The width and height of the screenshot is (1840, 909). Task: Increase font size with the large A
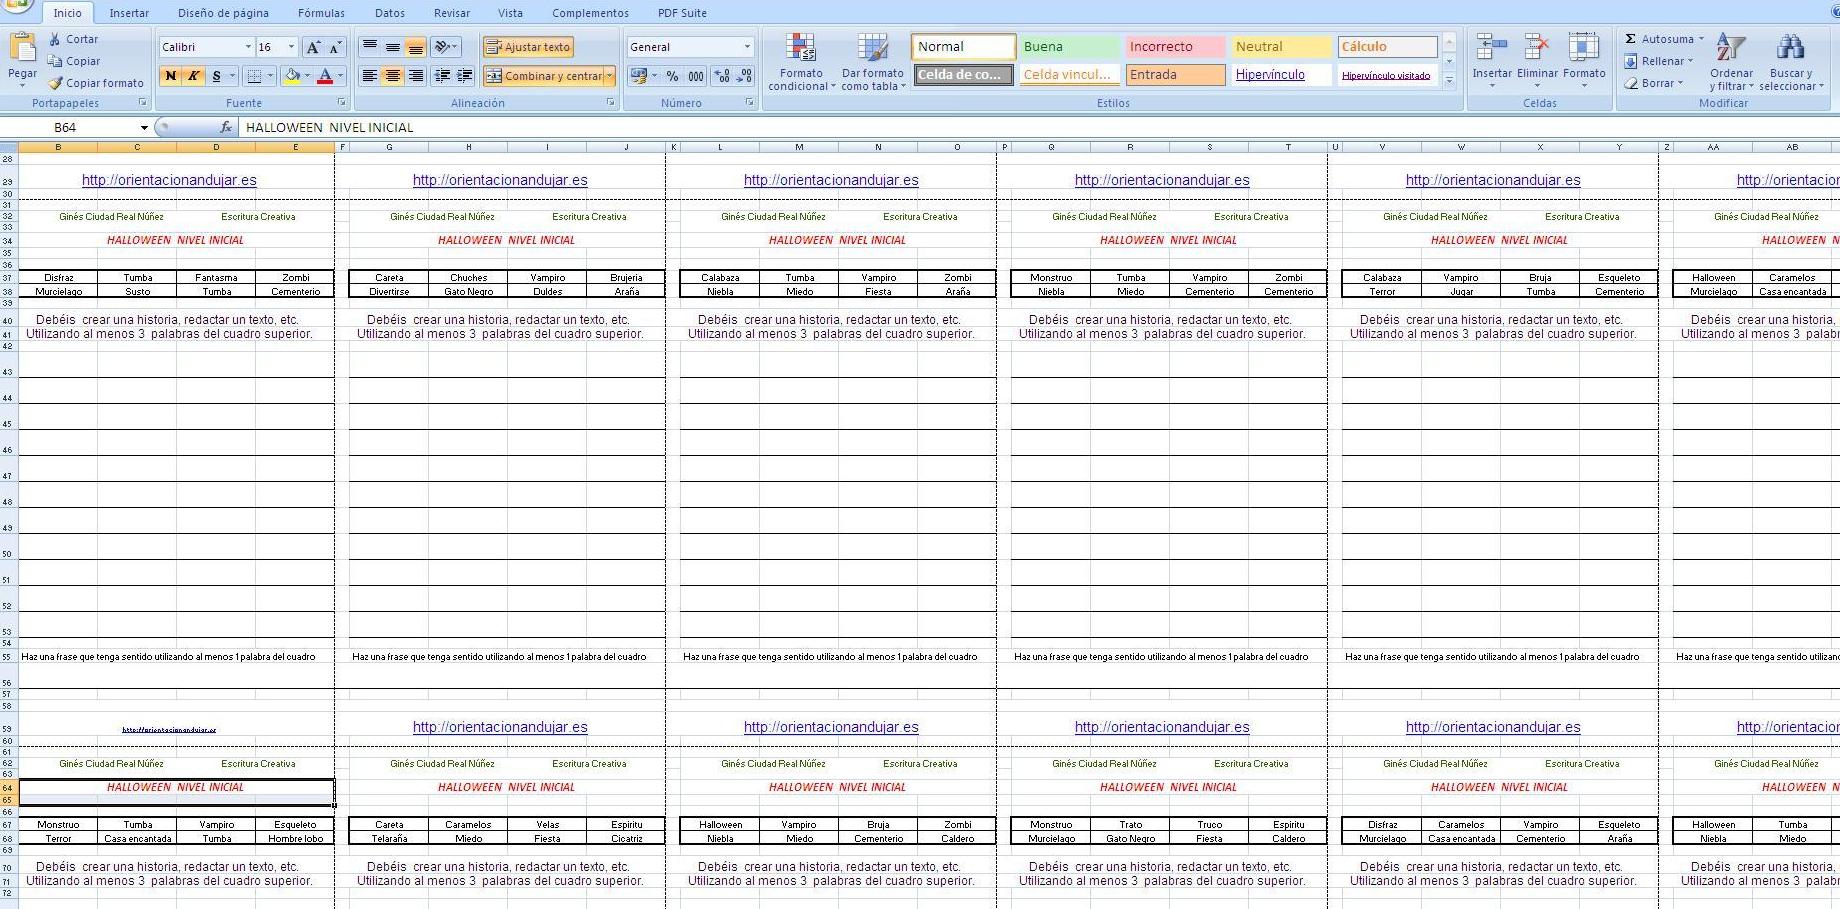pyautogui.click(x=313, y=47)
